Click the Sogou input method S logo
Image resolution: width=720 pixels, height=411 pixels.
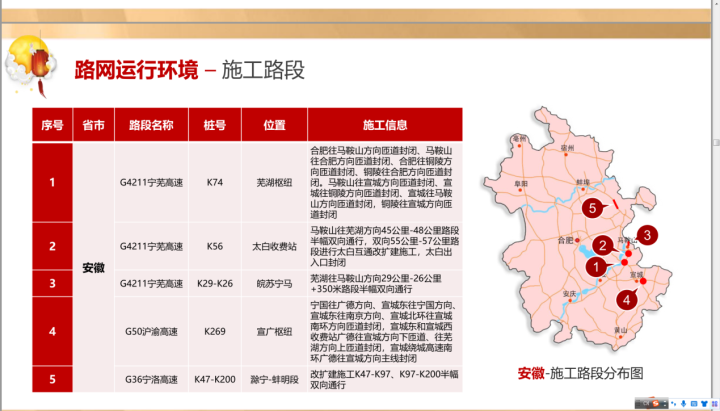click(656, 403)
